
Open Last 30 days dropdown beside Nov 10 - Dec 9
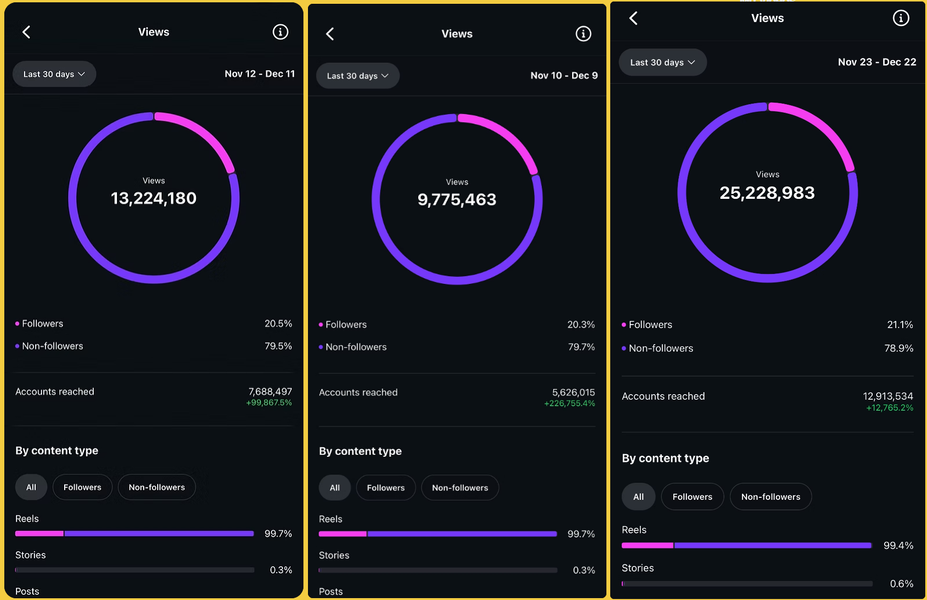(357, 76)
